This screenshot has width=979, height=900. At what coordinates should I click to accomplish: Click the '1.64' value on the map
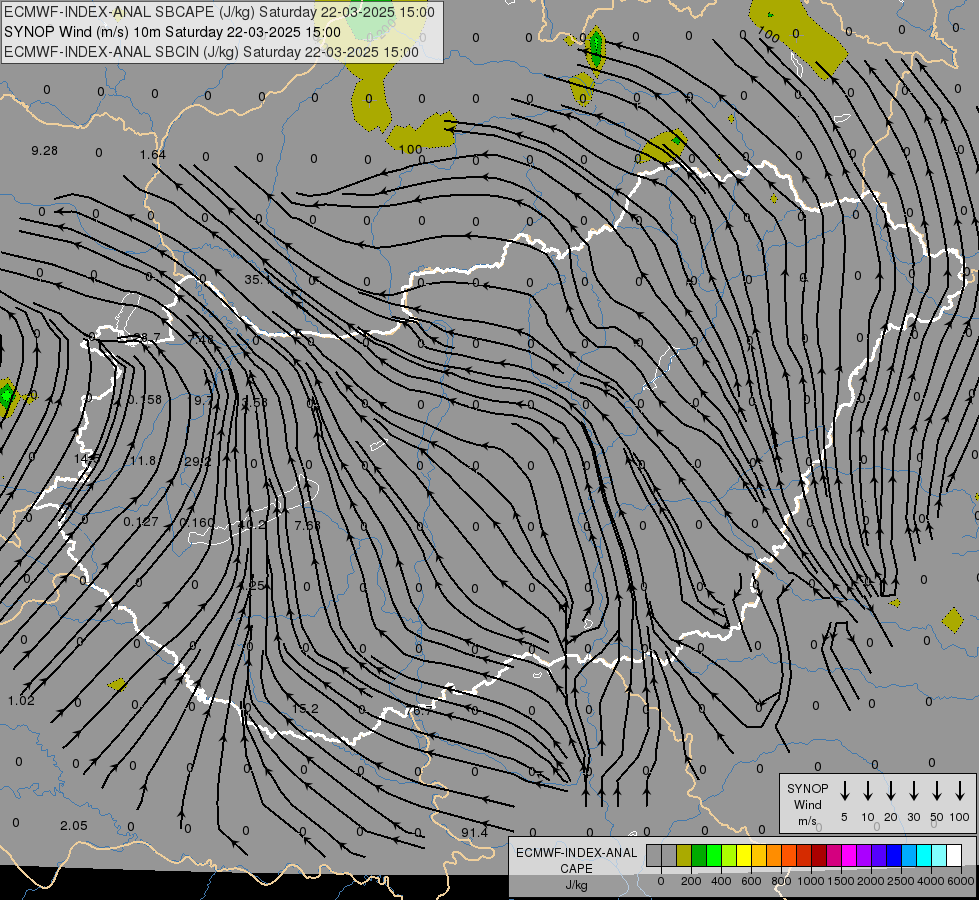(153, 154)
